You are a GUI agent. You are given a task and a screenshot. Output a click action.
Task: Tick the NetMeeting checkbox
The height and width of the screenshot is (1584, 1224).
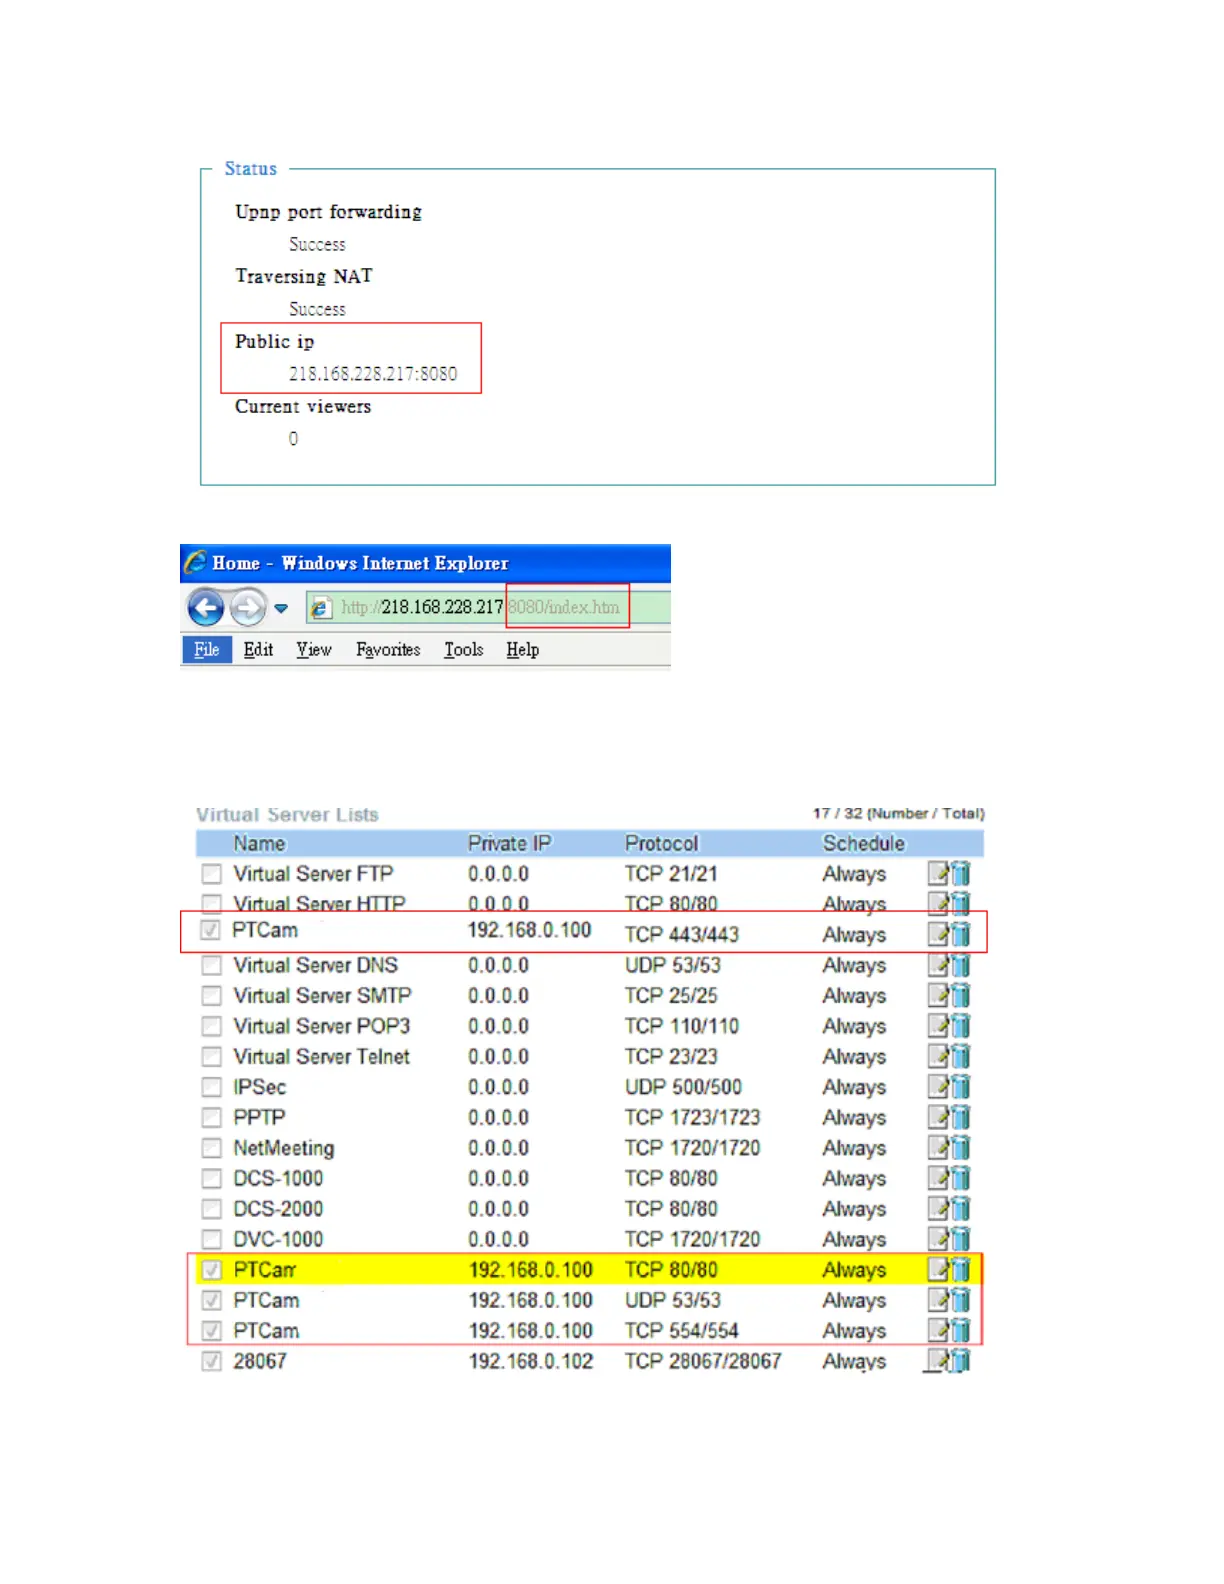pos(211,1148)
